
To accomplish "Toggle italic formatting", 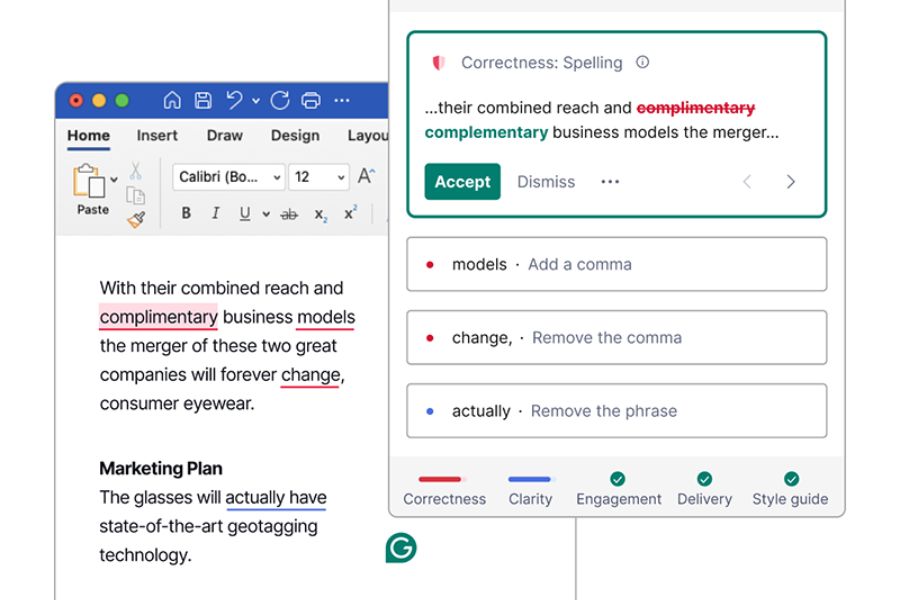I will [x=215, y=214].
